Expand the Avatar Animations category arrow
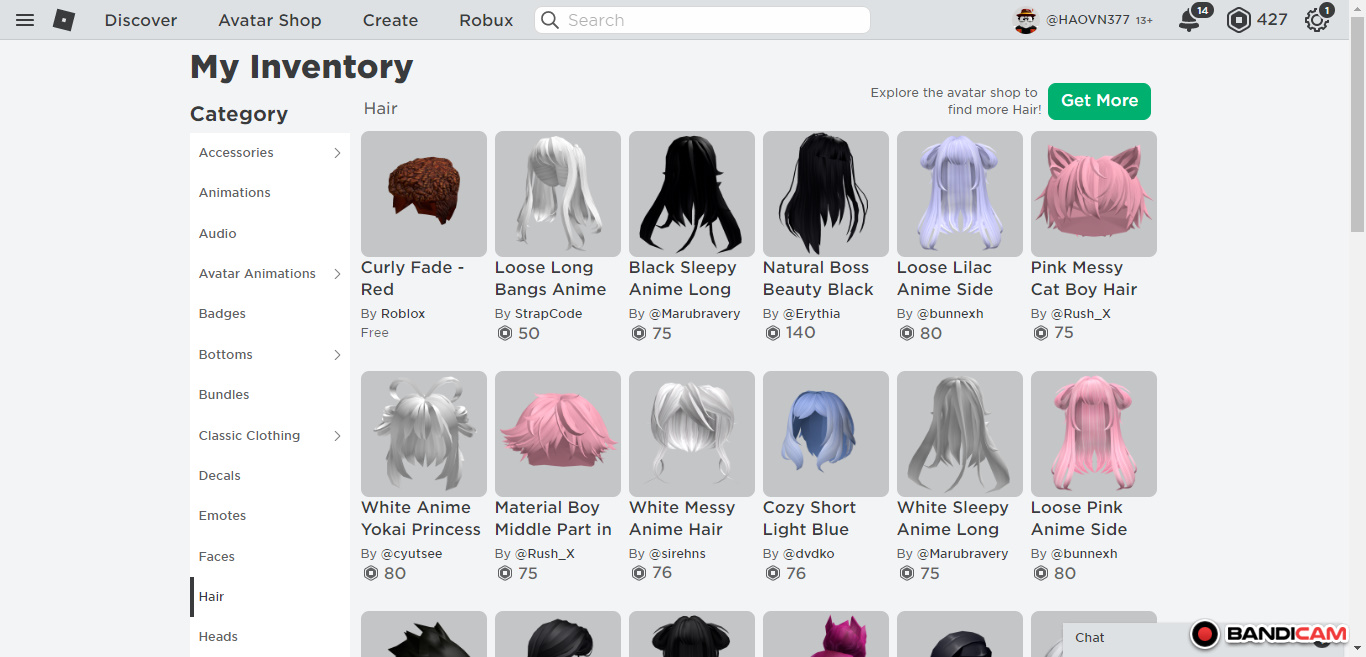 pyautogui.click(x=337, y=274)
